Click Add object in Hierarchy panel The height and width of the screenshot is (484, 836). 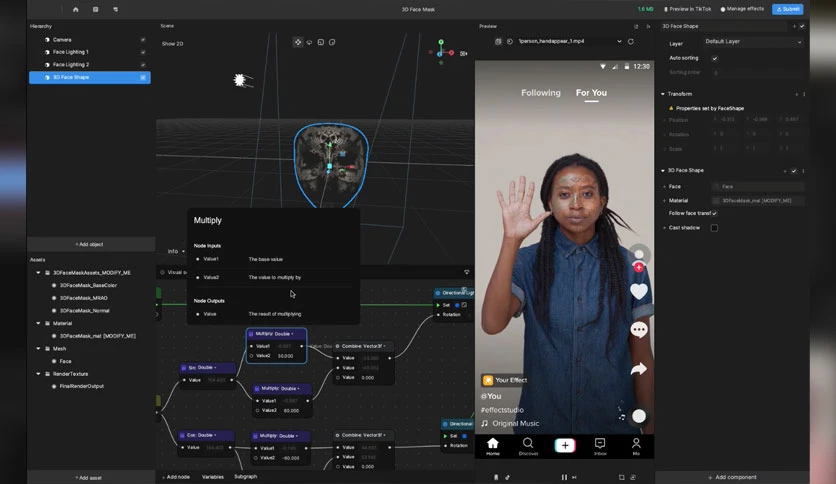[90, 244]
